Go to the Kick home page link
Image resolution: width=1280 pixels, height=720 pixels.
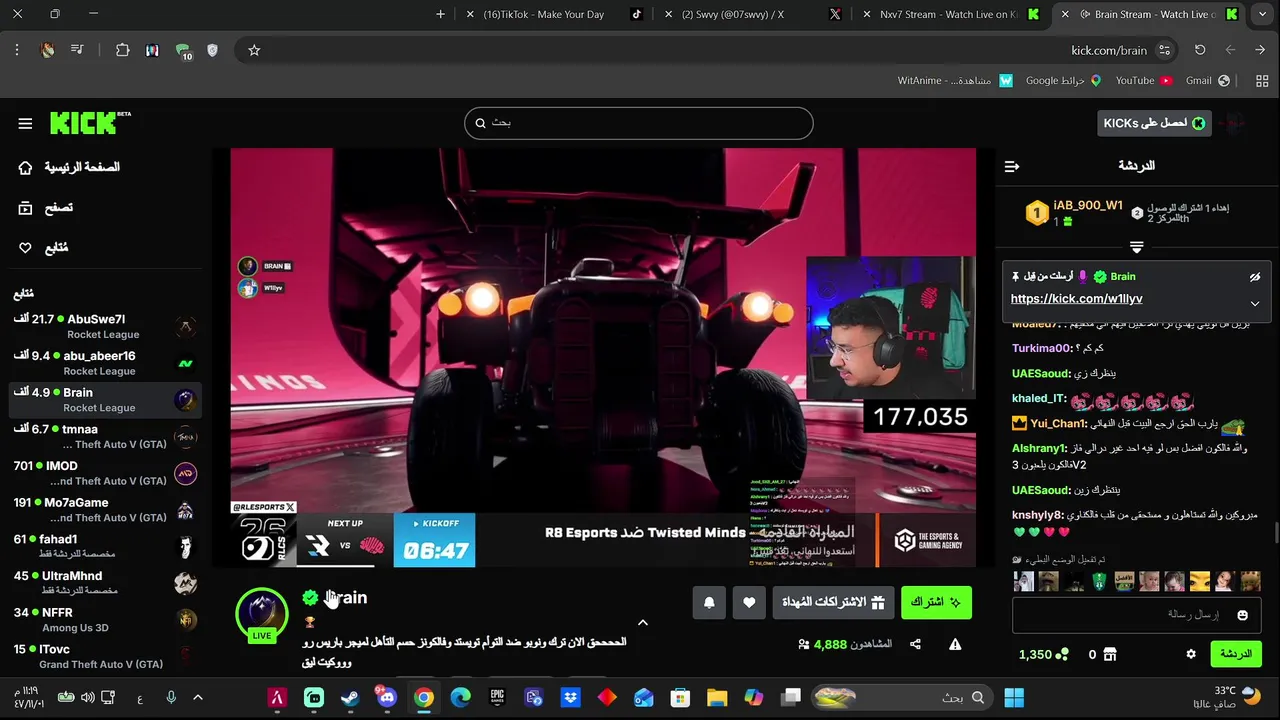pos(69,167)
